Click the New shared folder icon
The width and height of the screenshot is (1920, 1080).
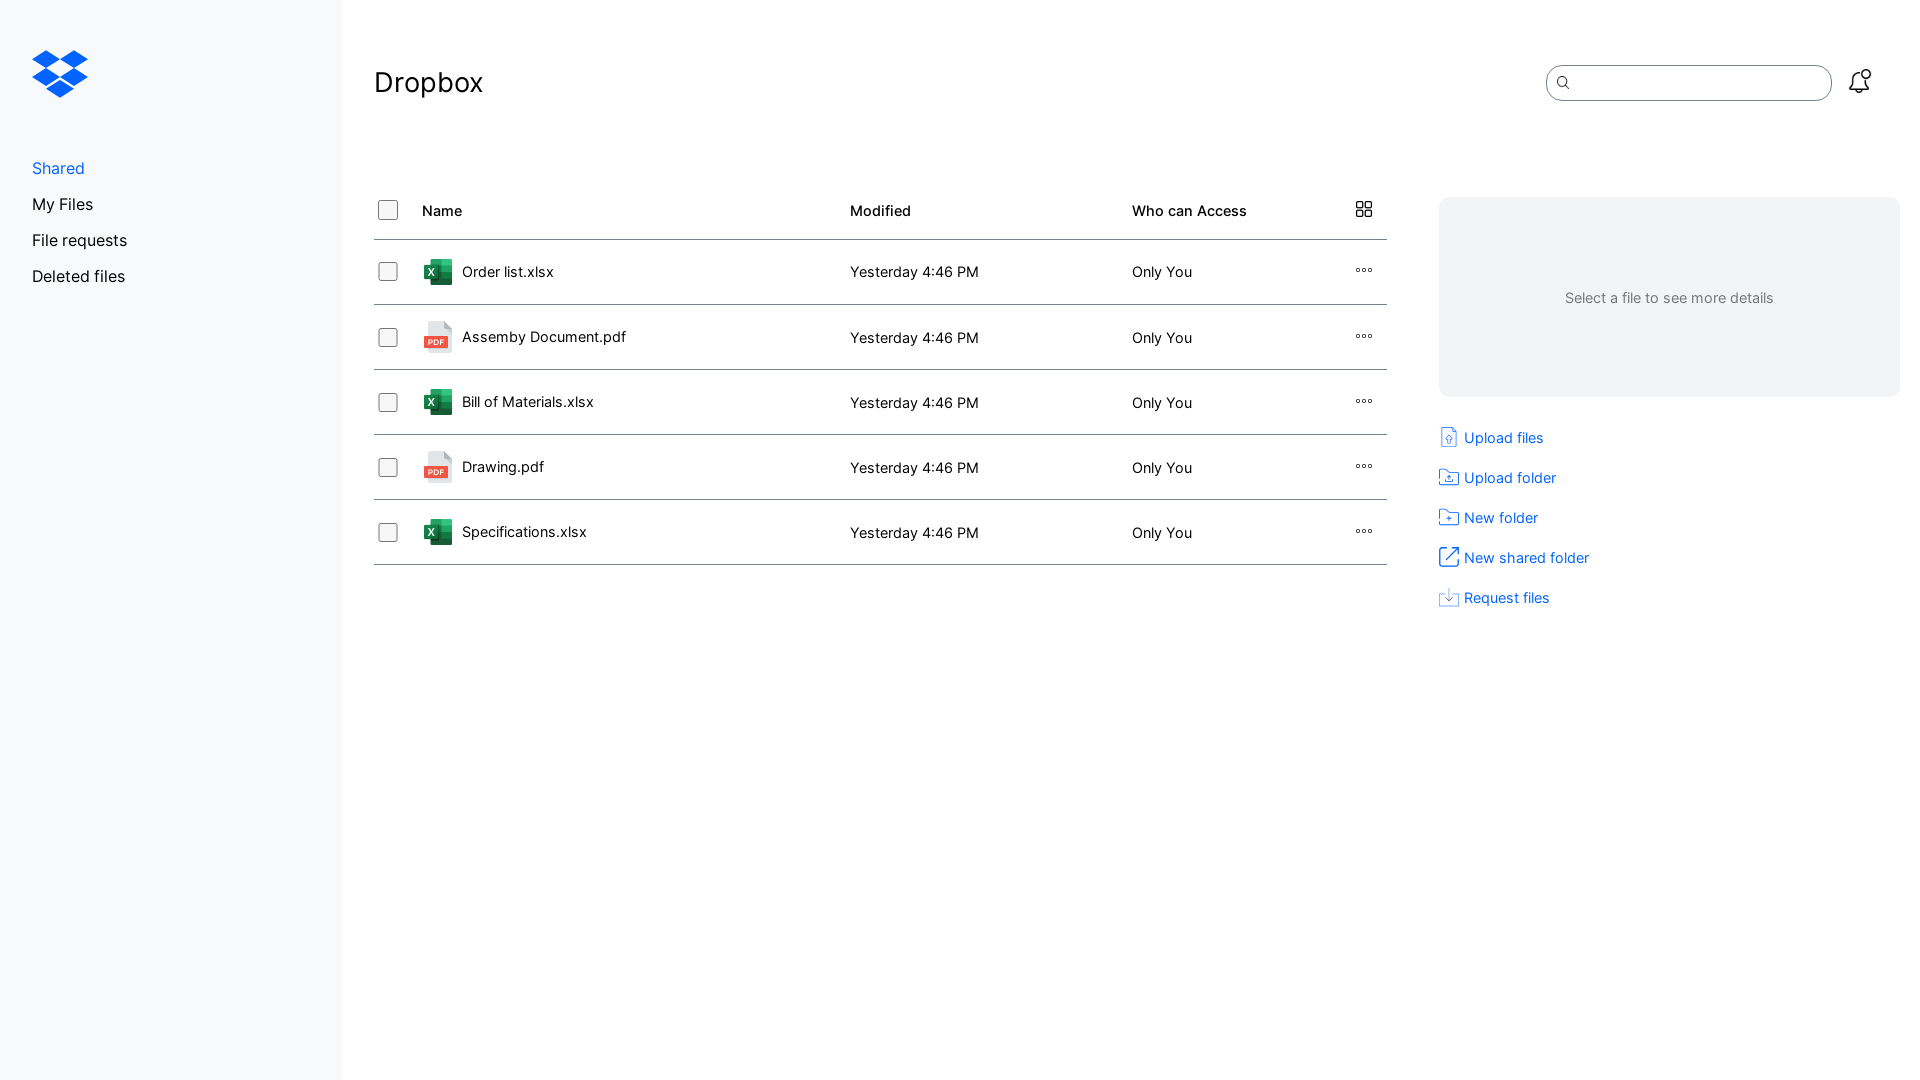(1449, 557)
